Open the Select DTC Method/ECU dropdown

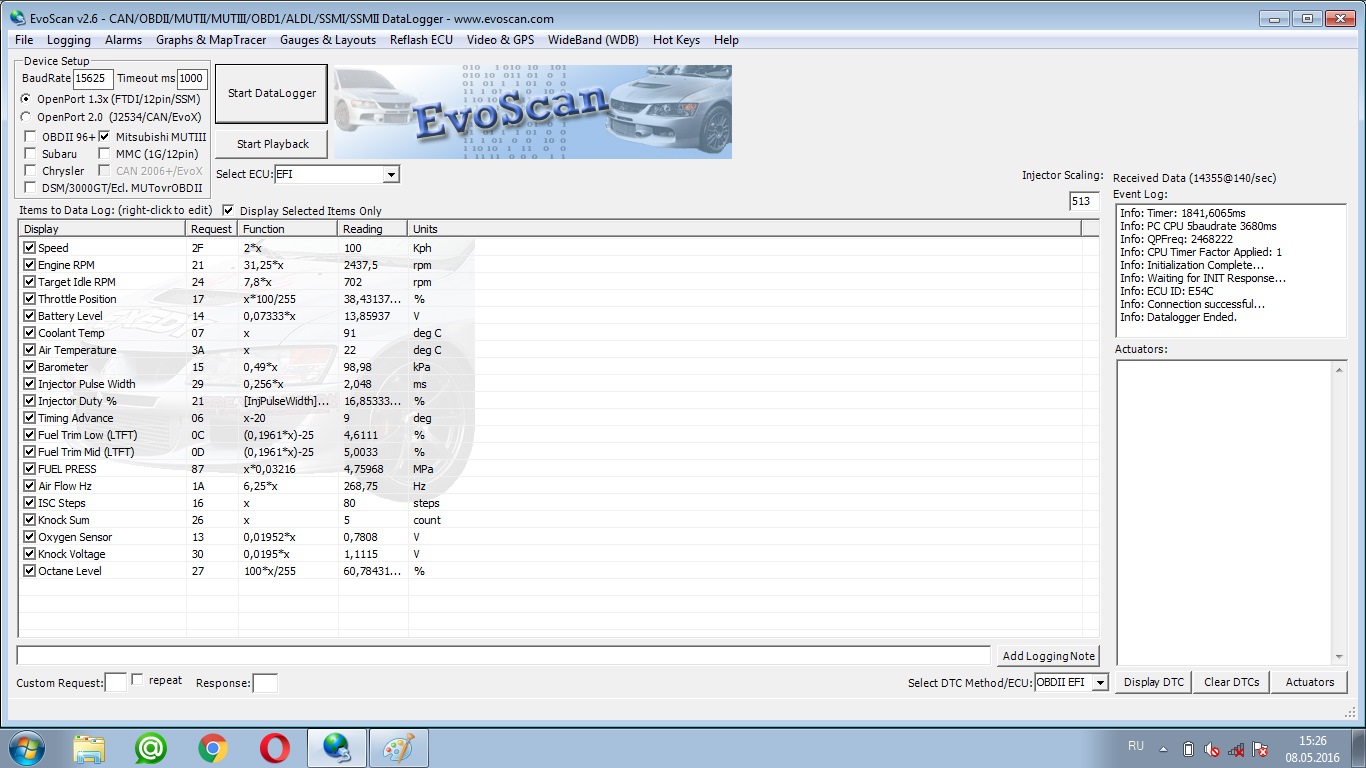coord(1100,682)
